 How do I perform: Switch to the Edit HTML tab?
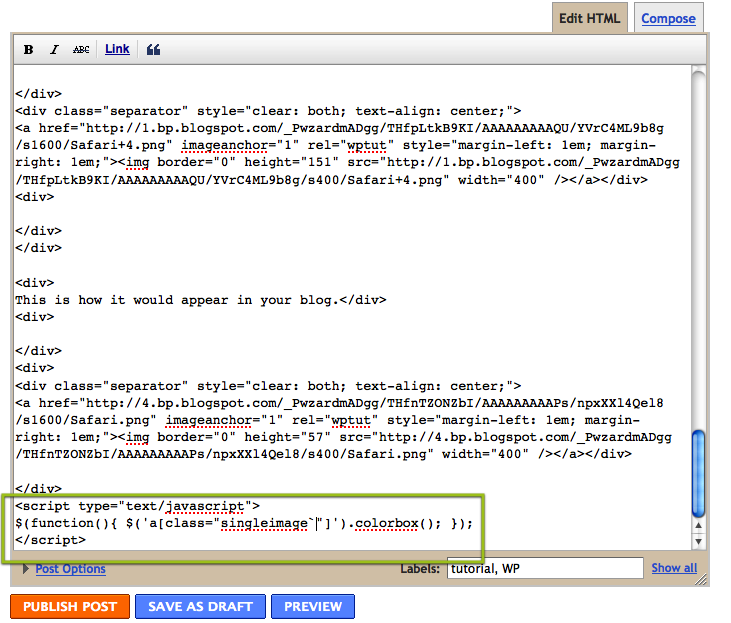[590, 18]
